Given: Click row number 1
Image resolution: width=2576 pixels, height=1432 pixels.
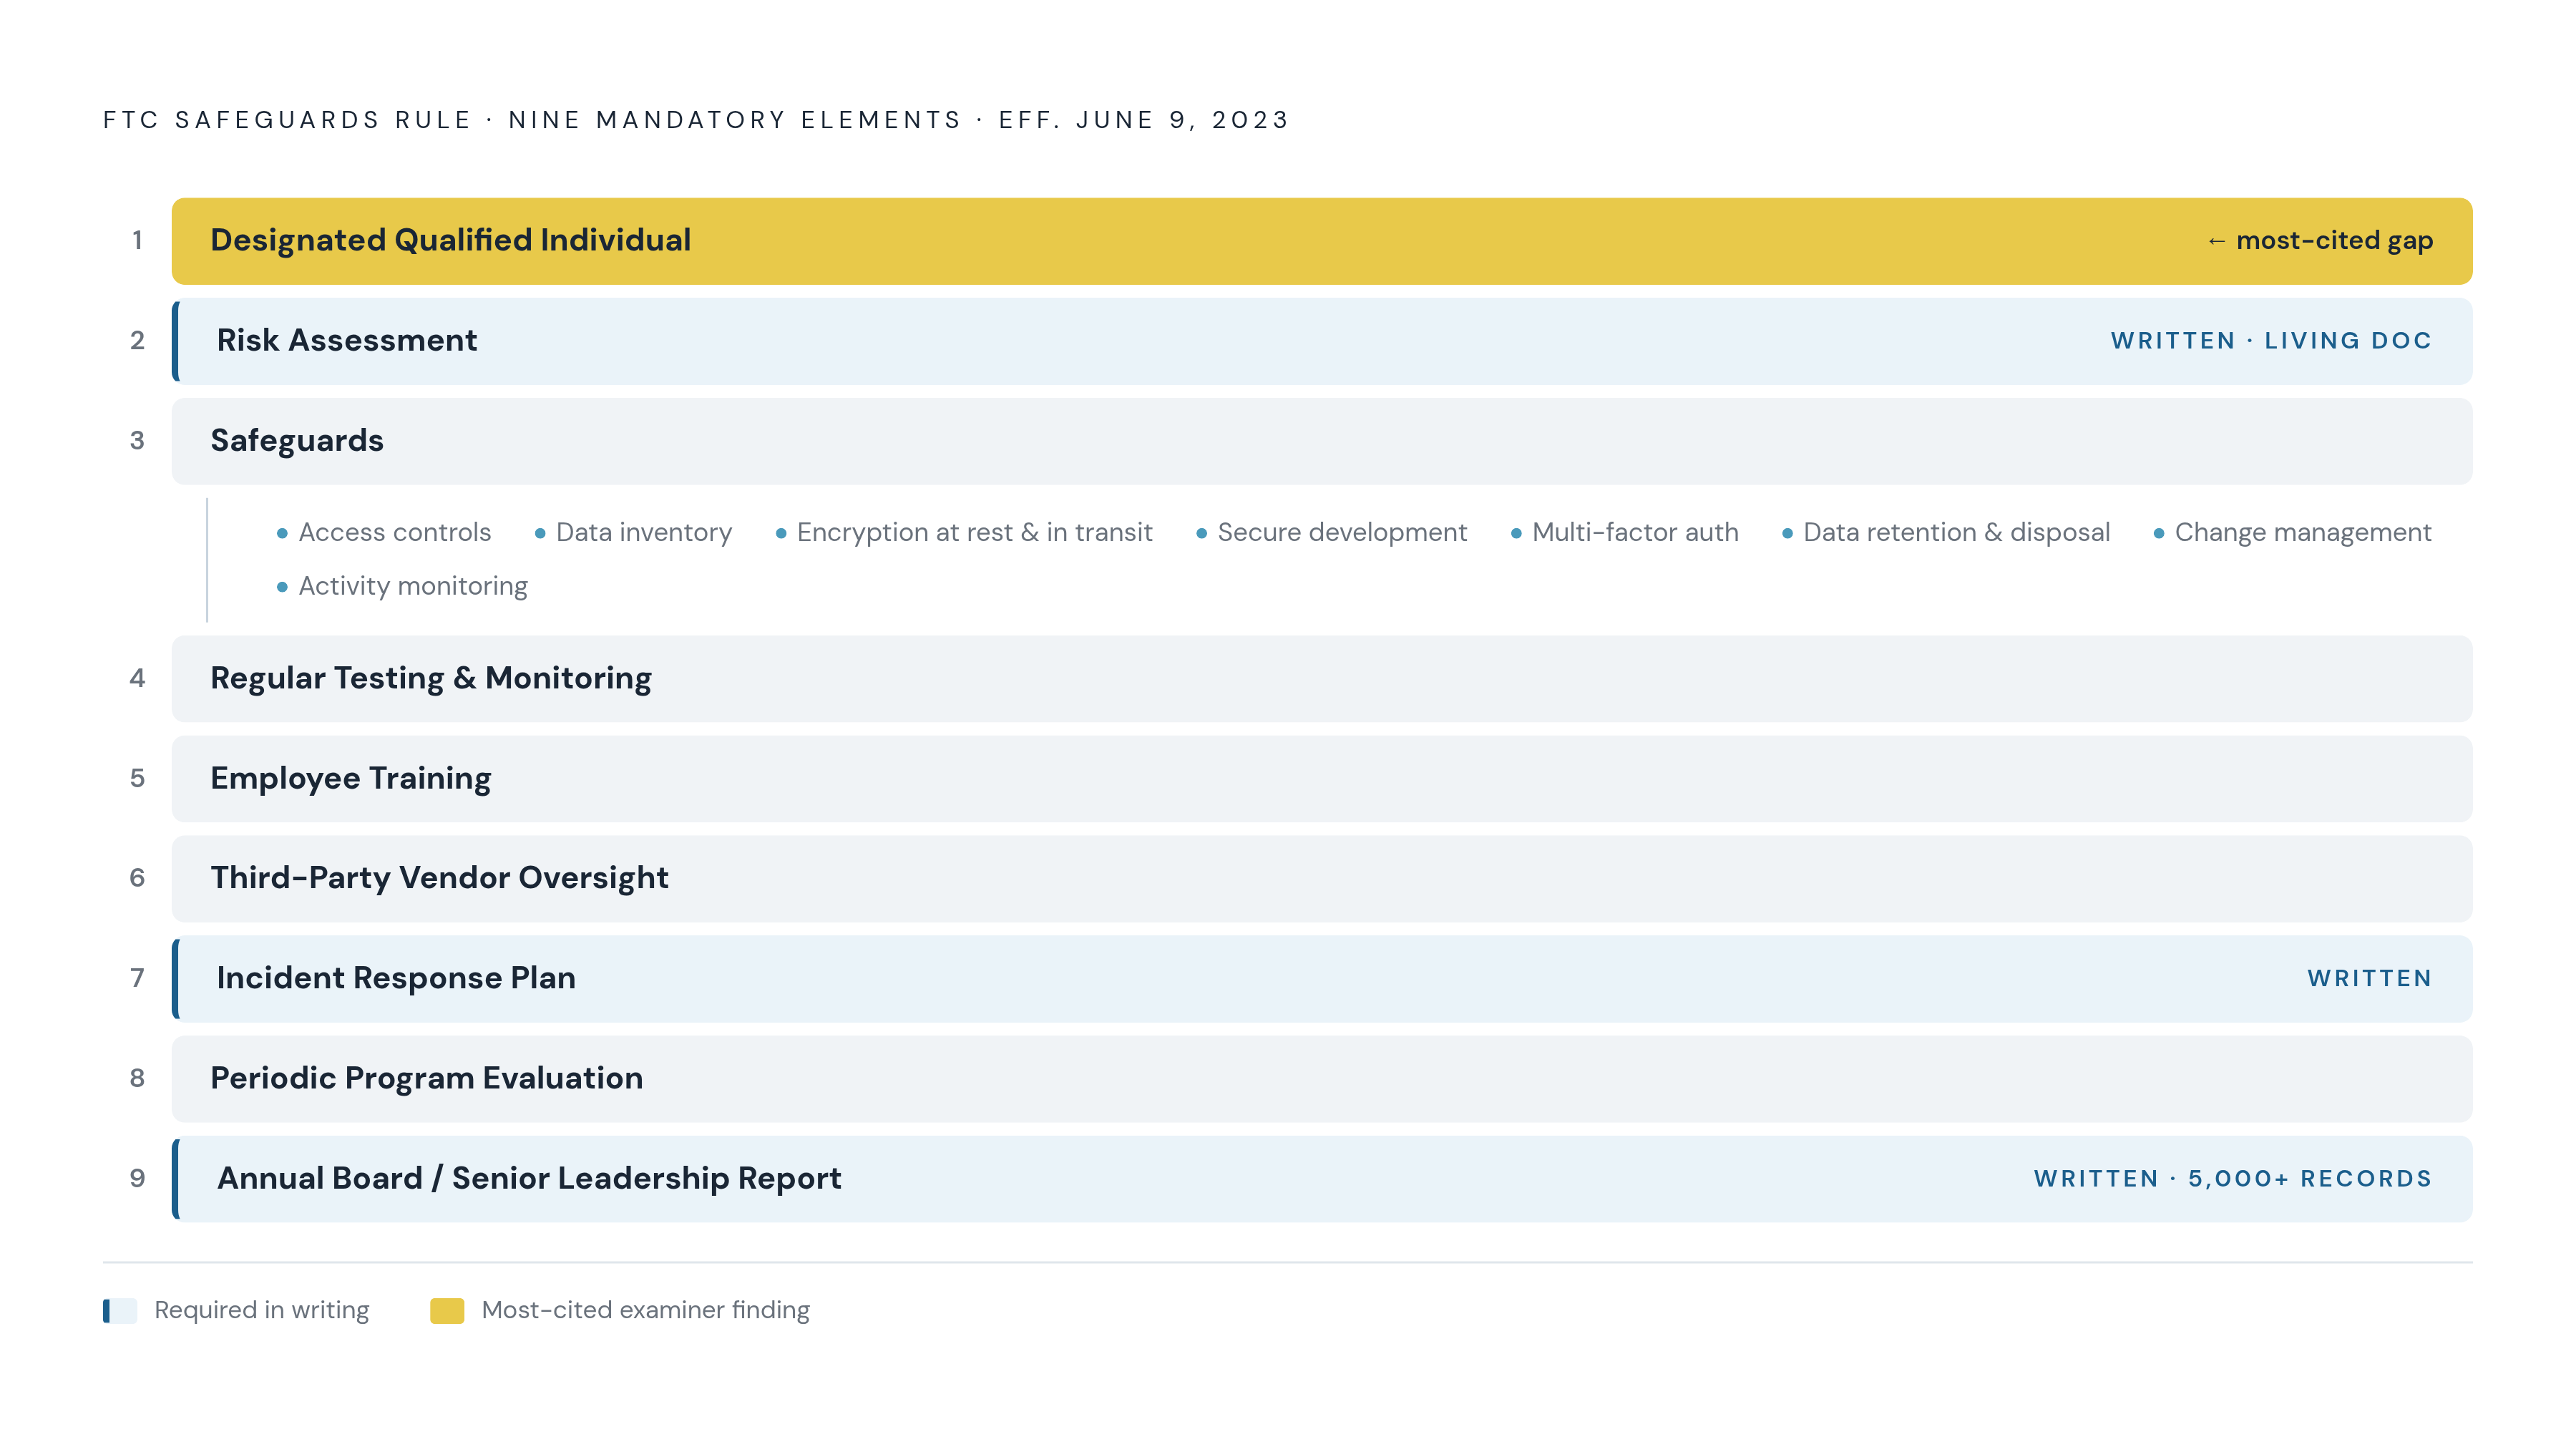Looking at the screenshot, I should [x=137, y=241].
